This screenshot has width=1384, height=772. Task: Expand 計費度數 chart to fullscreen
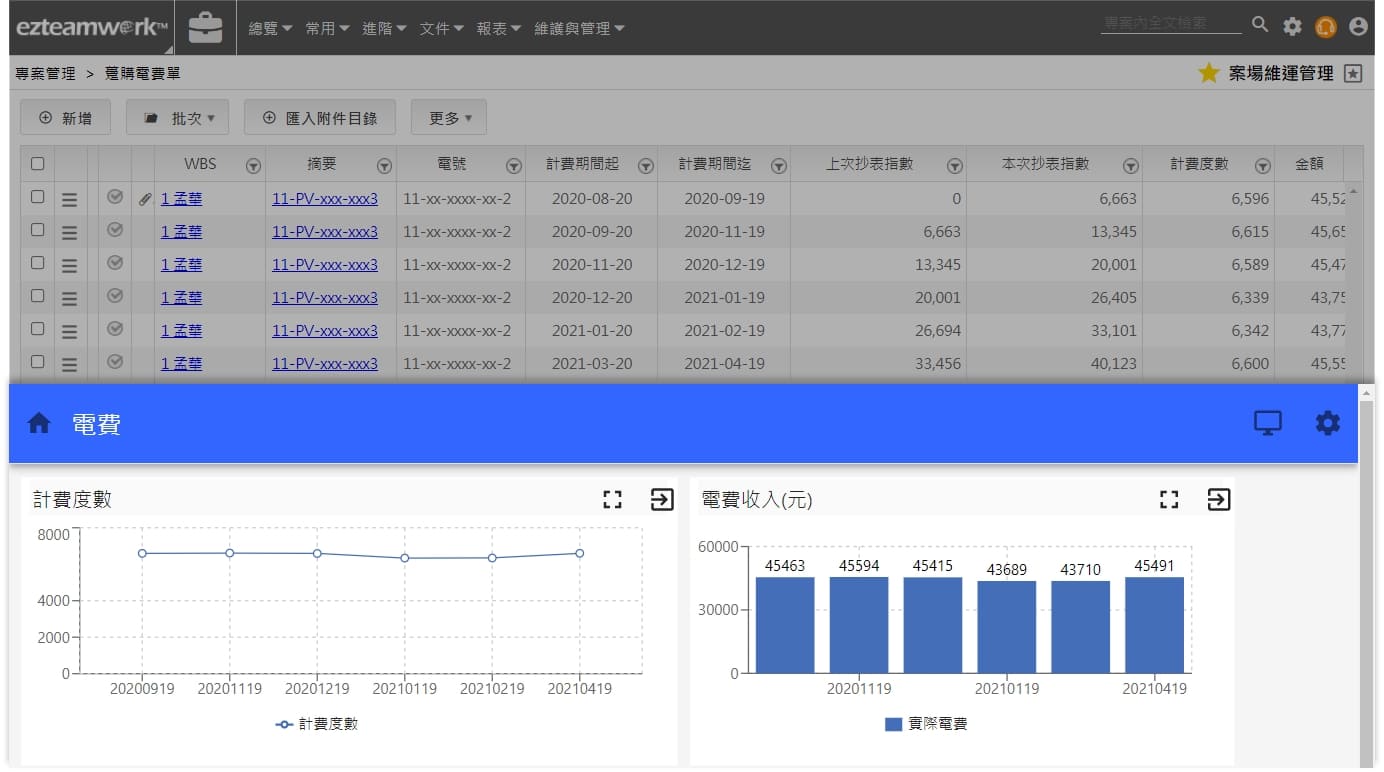612,500
